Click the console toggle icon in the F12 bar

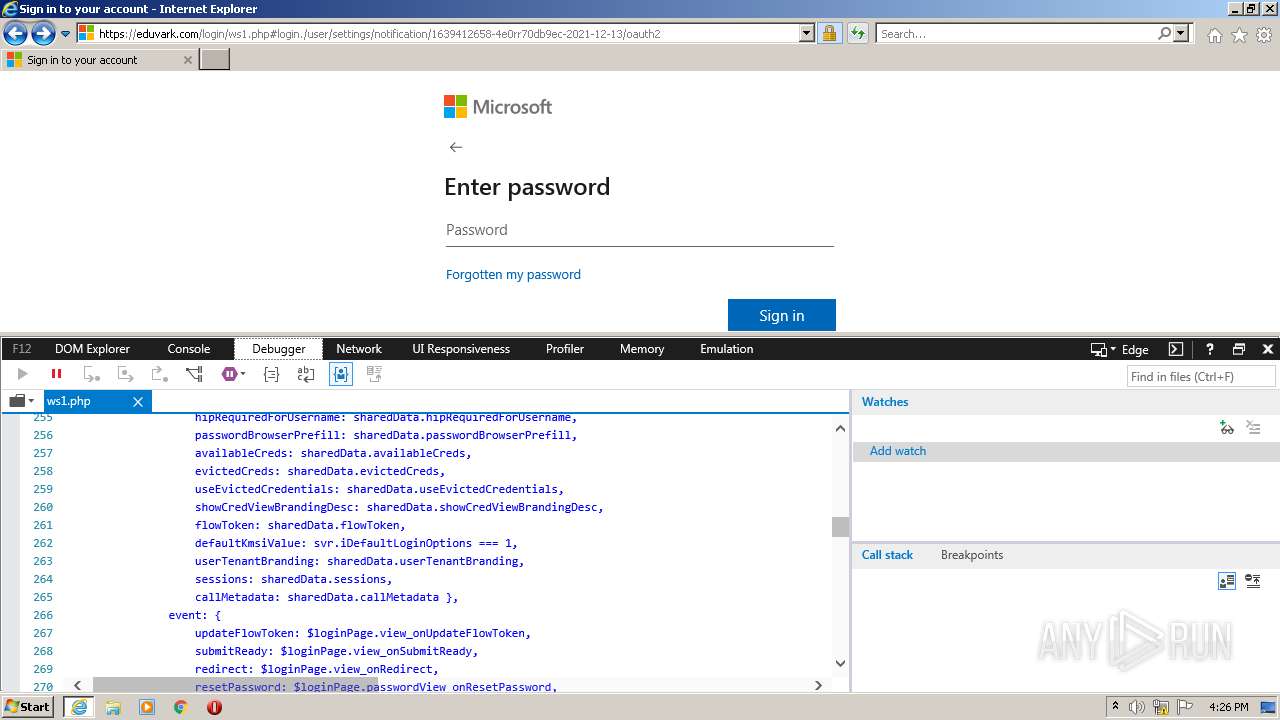coord(1176,349)
